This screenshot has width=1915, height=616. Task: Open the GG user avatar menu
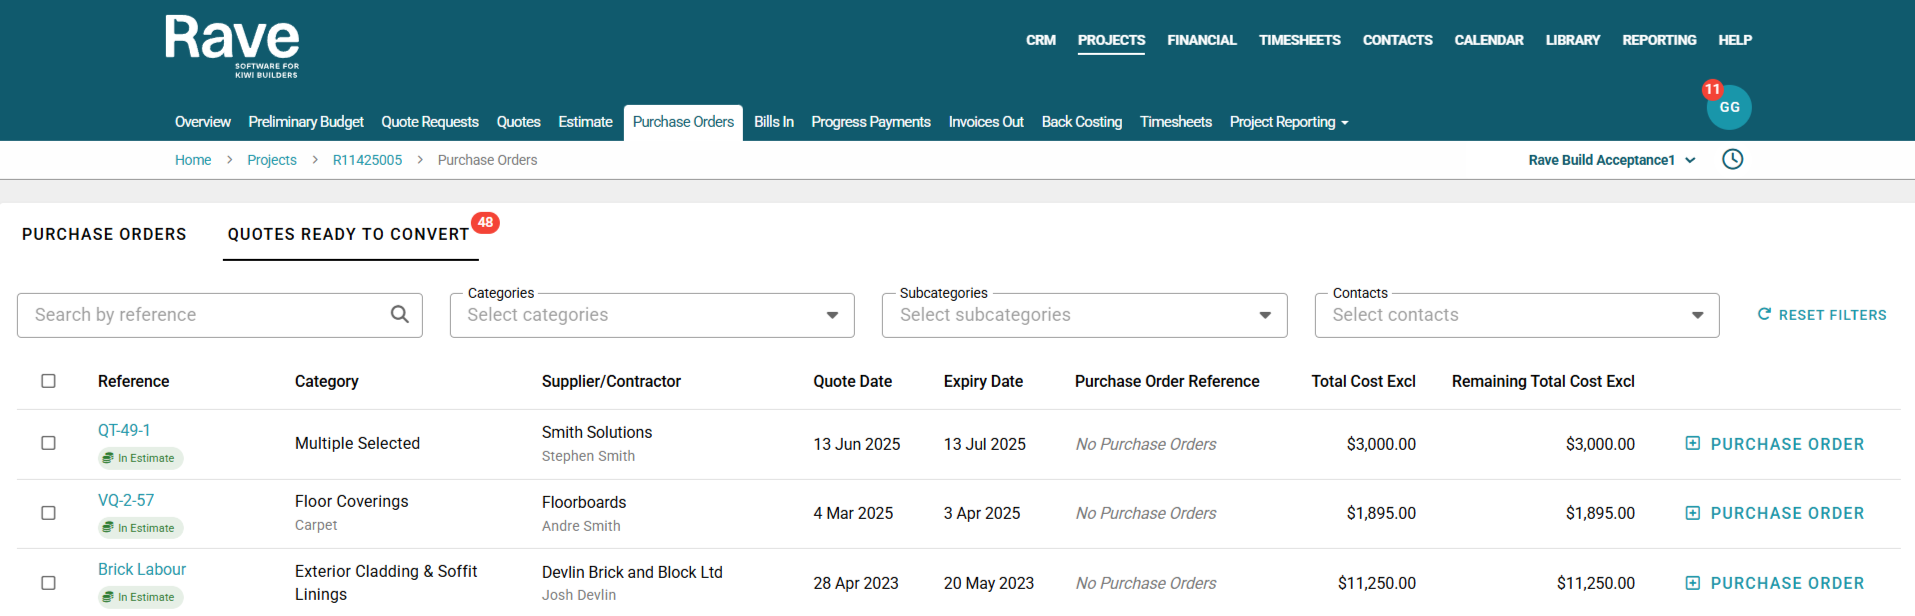[x=1728, y=107]
